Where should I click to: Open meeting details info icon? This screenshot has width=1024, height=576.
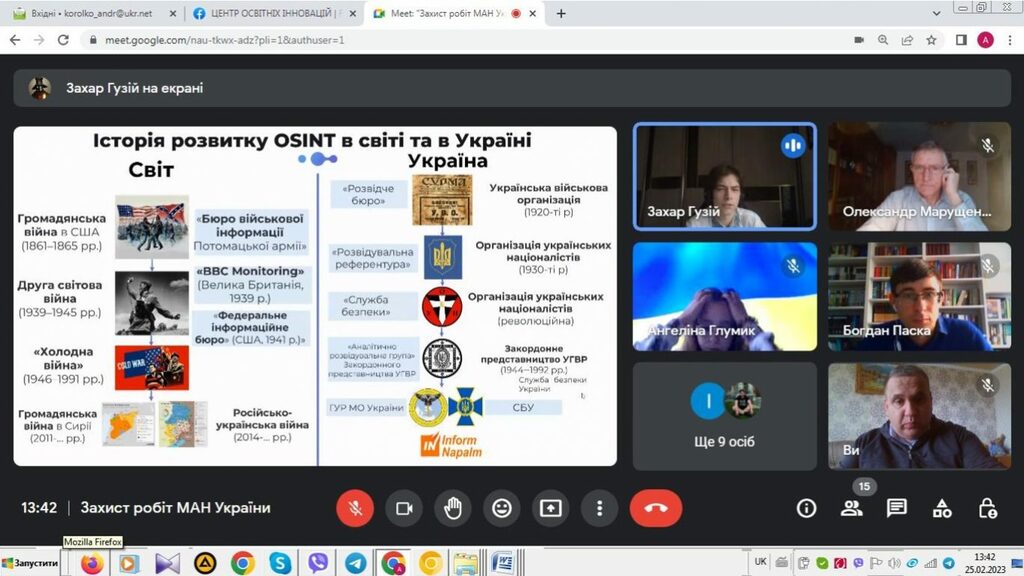806,508
